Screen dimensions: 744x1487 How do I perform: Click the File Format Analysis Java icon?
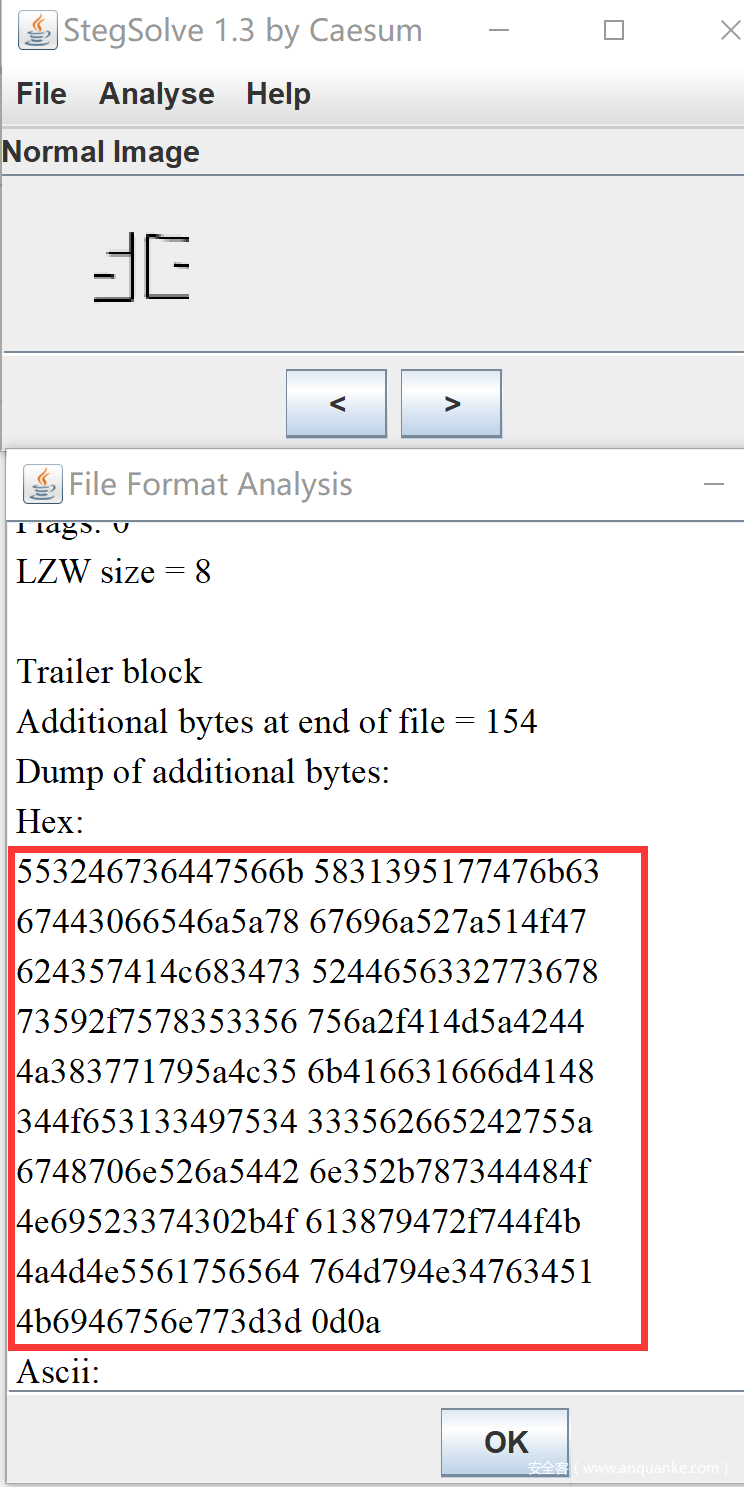42,484
